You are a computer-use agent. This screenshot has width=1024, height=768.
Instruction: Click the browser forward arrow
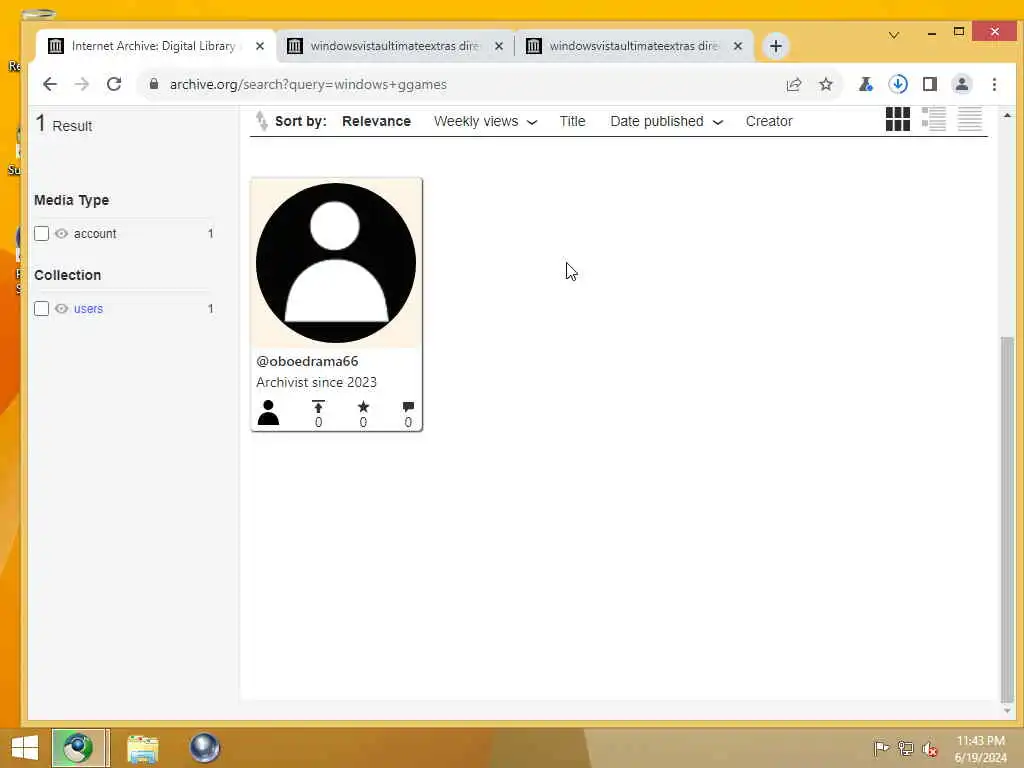(x=82, y=84)
